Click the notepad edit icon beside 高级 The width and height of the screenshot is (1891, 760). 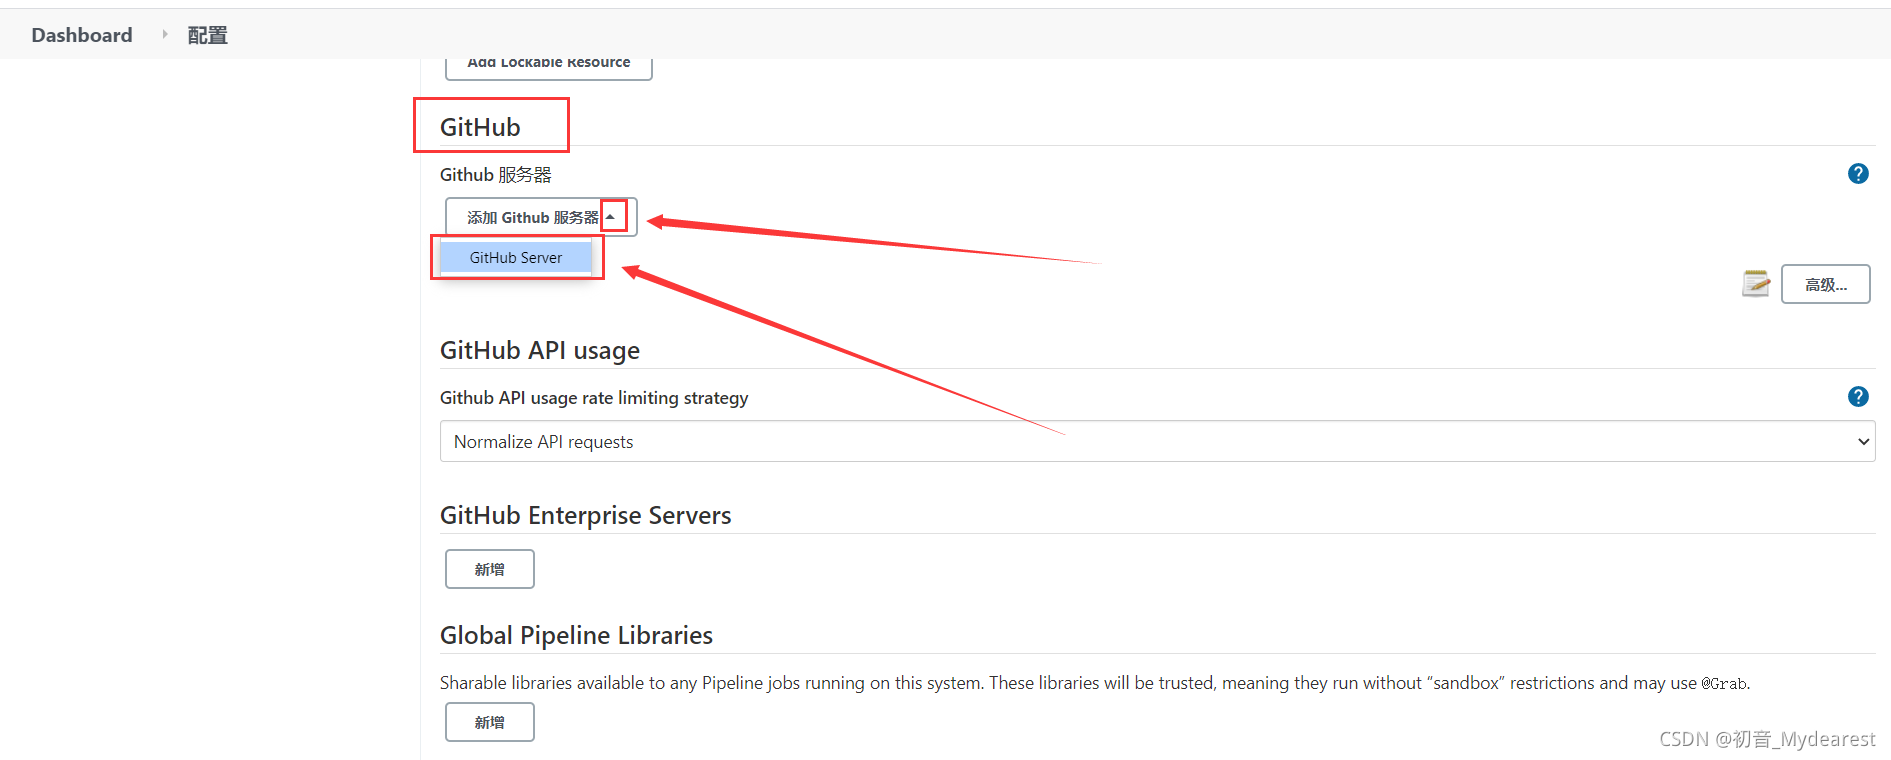tap(1756, 284)
